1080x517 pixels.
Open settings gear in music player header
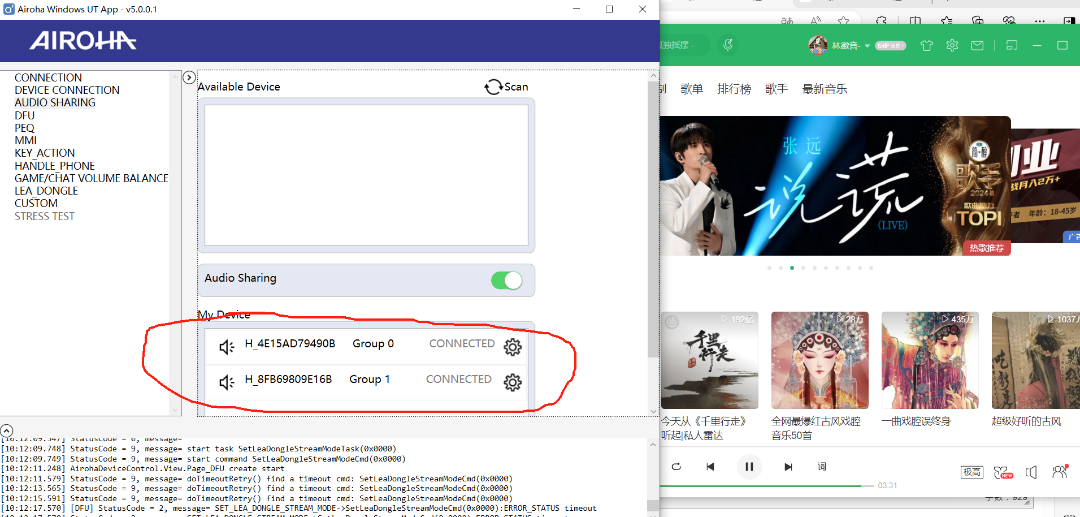tap(952, 45)
